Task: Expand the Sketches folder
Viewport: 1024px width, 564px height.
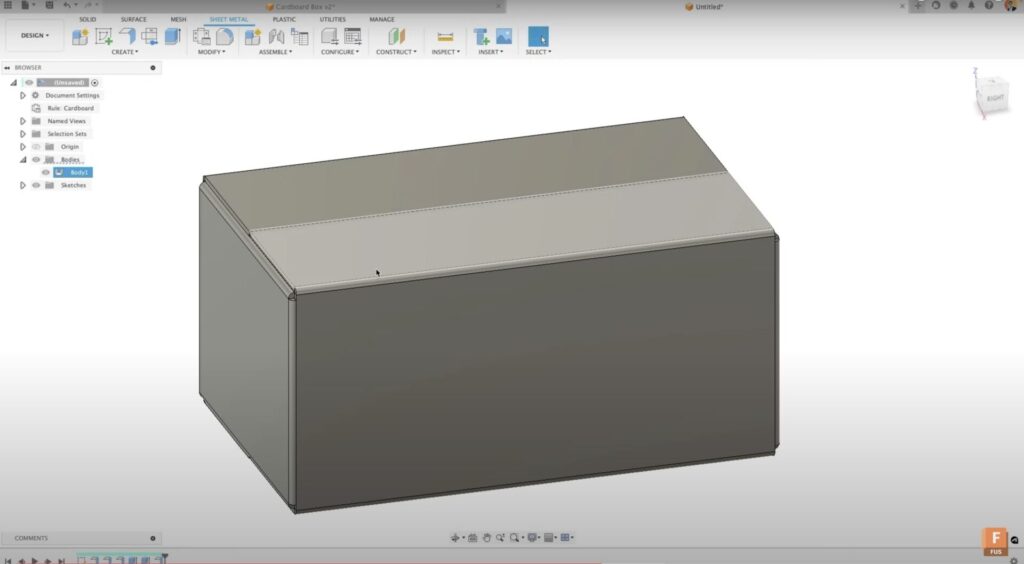Action: (23, 185)
